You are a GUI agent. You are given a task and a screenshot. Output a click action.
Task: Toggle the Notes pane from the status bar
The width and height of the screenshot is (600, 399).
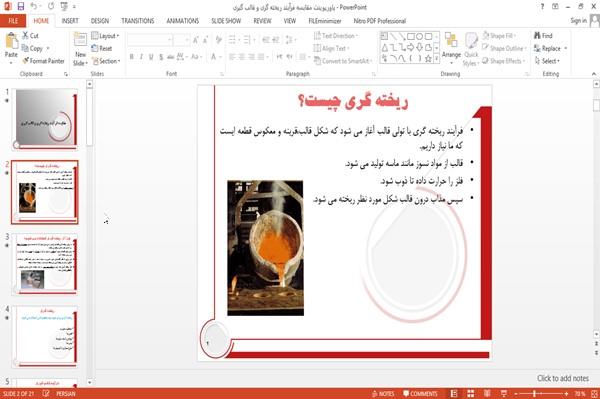tap(383, 394)
